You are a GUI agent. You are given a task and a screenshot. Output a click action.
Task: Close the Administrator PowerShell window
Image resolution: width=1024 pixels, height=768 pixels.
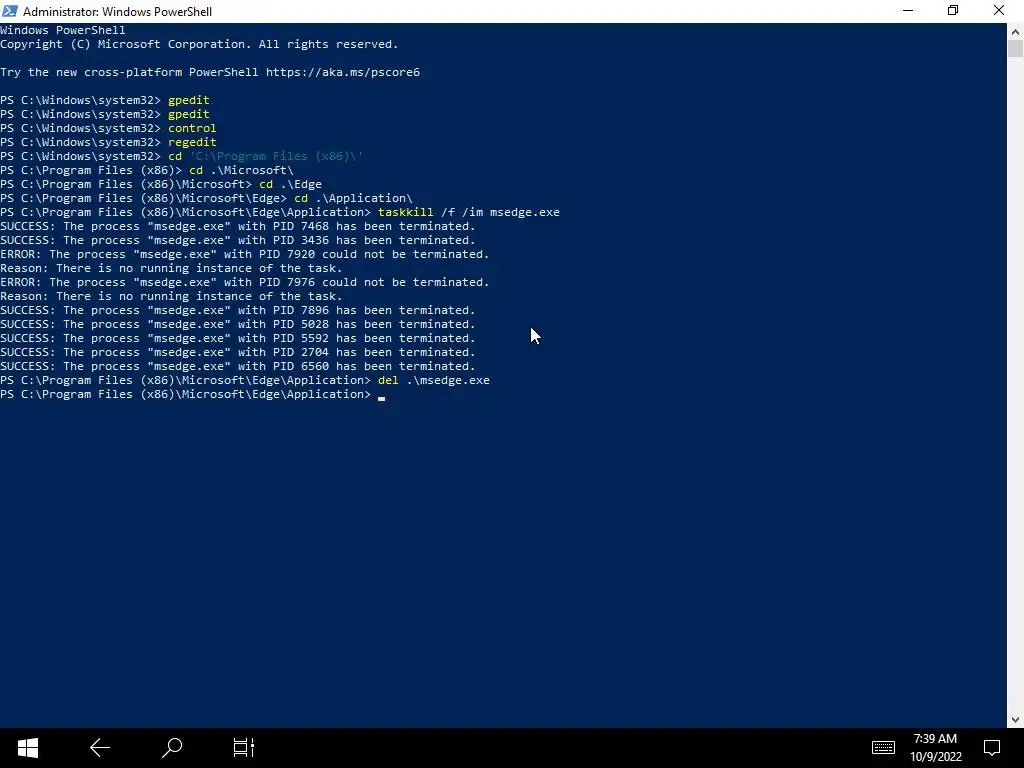tap(999, 11)
